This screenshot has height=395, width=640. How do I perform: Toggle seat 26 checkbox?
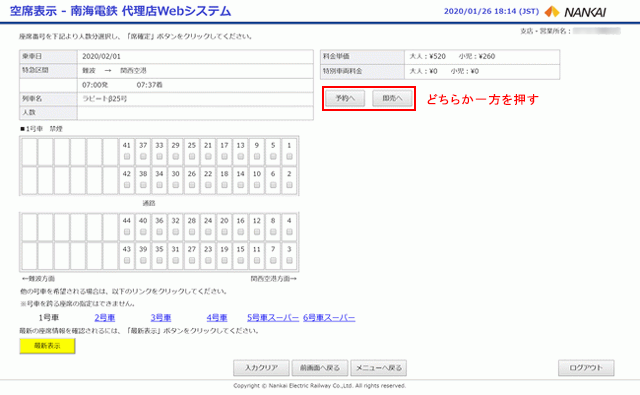click(x=192, y=185)
